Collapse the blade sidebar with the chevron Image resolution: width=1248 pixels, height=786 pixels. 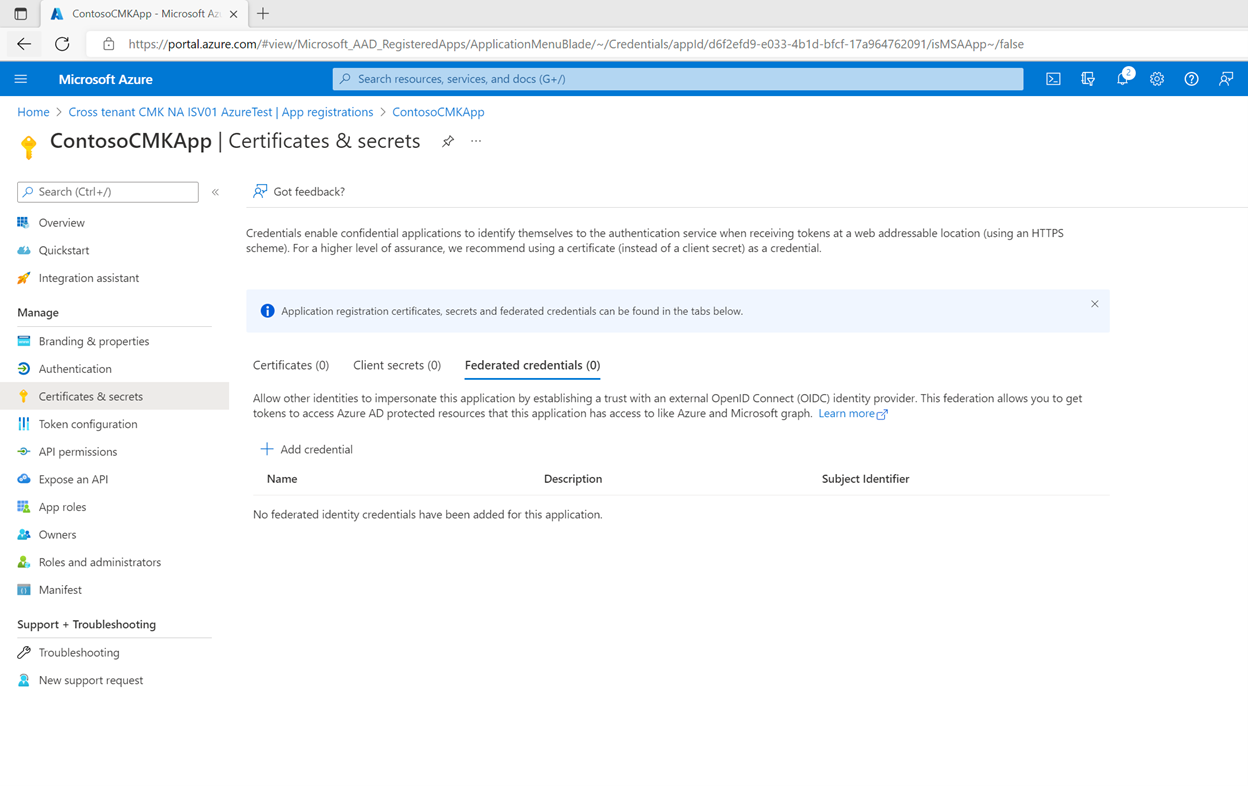click(215, 191)
